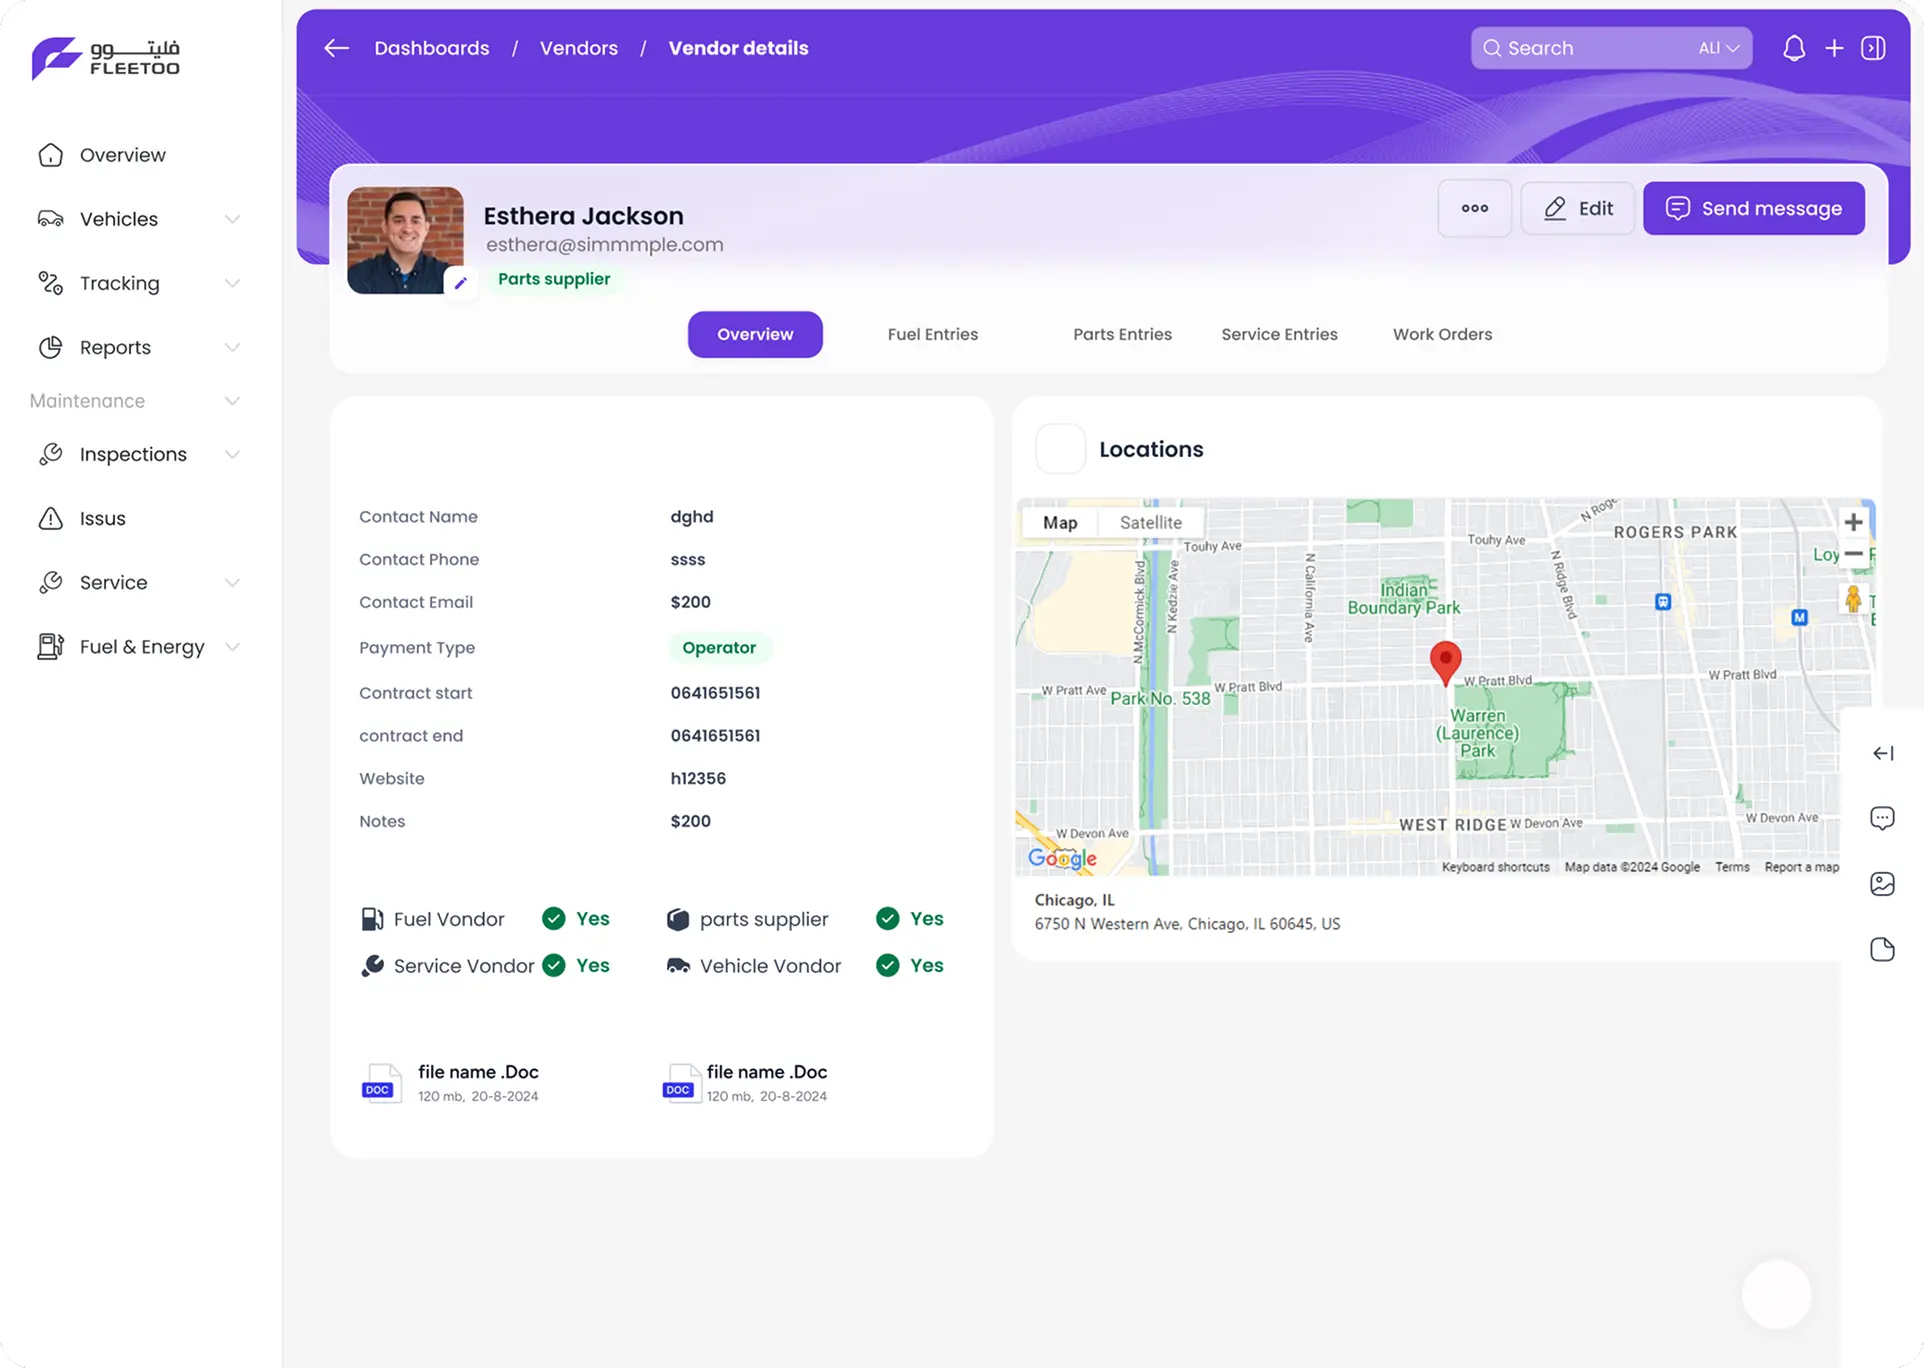The width and height of the screenshot is (1924, 1368).
Task: Select the Fuel & Energy sidebar icon
Action: (51, 646)
